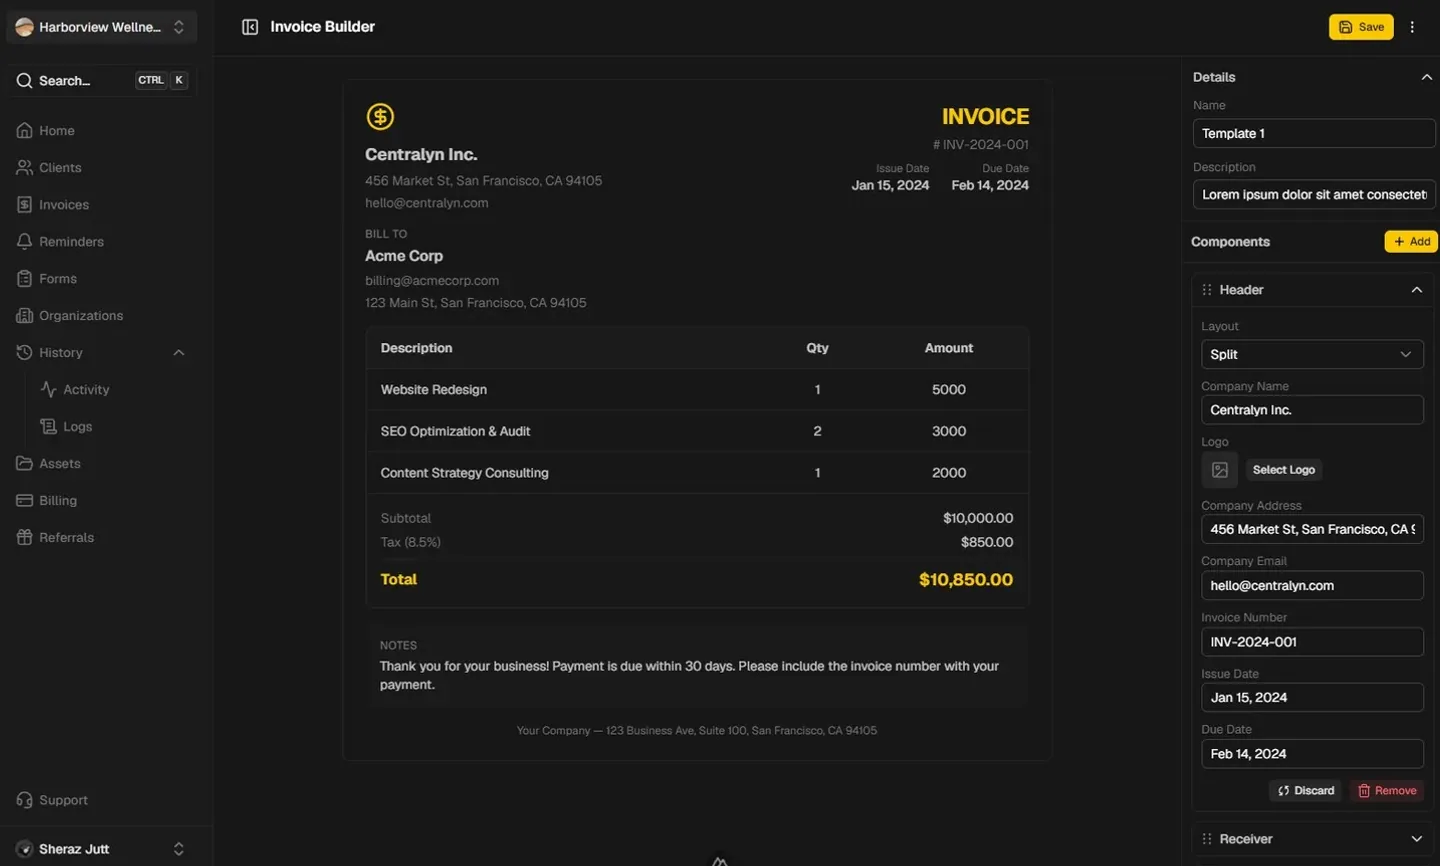Edit the Issue Date field
Image resolution: width=1440 pixels, height=866 pixels.
1312,698
